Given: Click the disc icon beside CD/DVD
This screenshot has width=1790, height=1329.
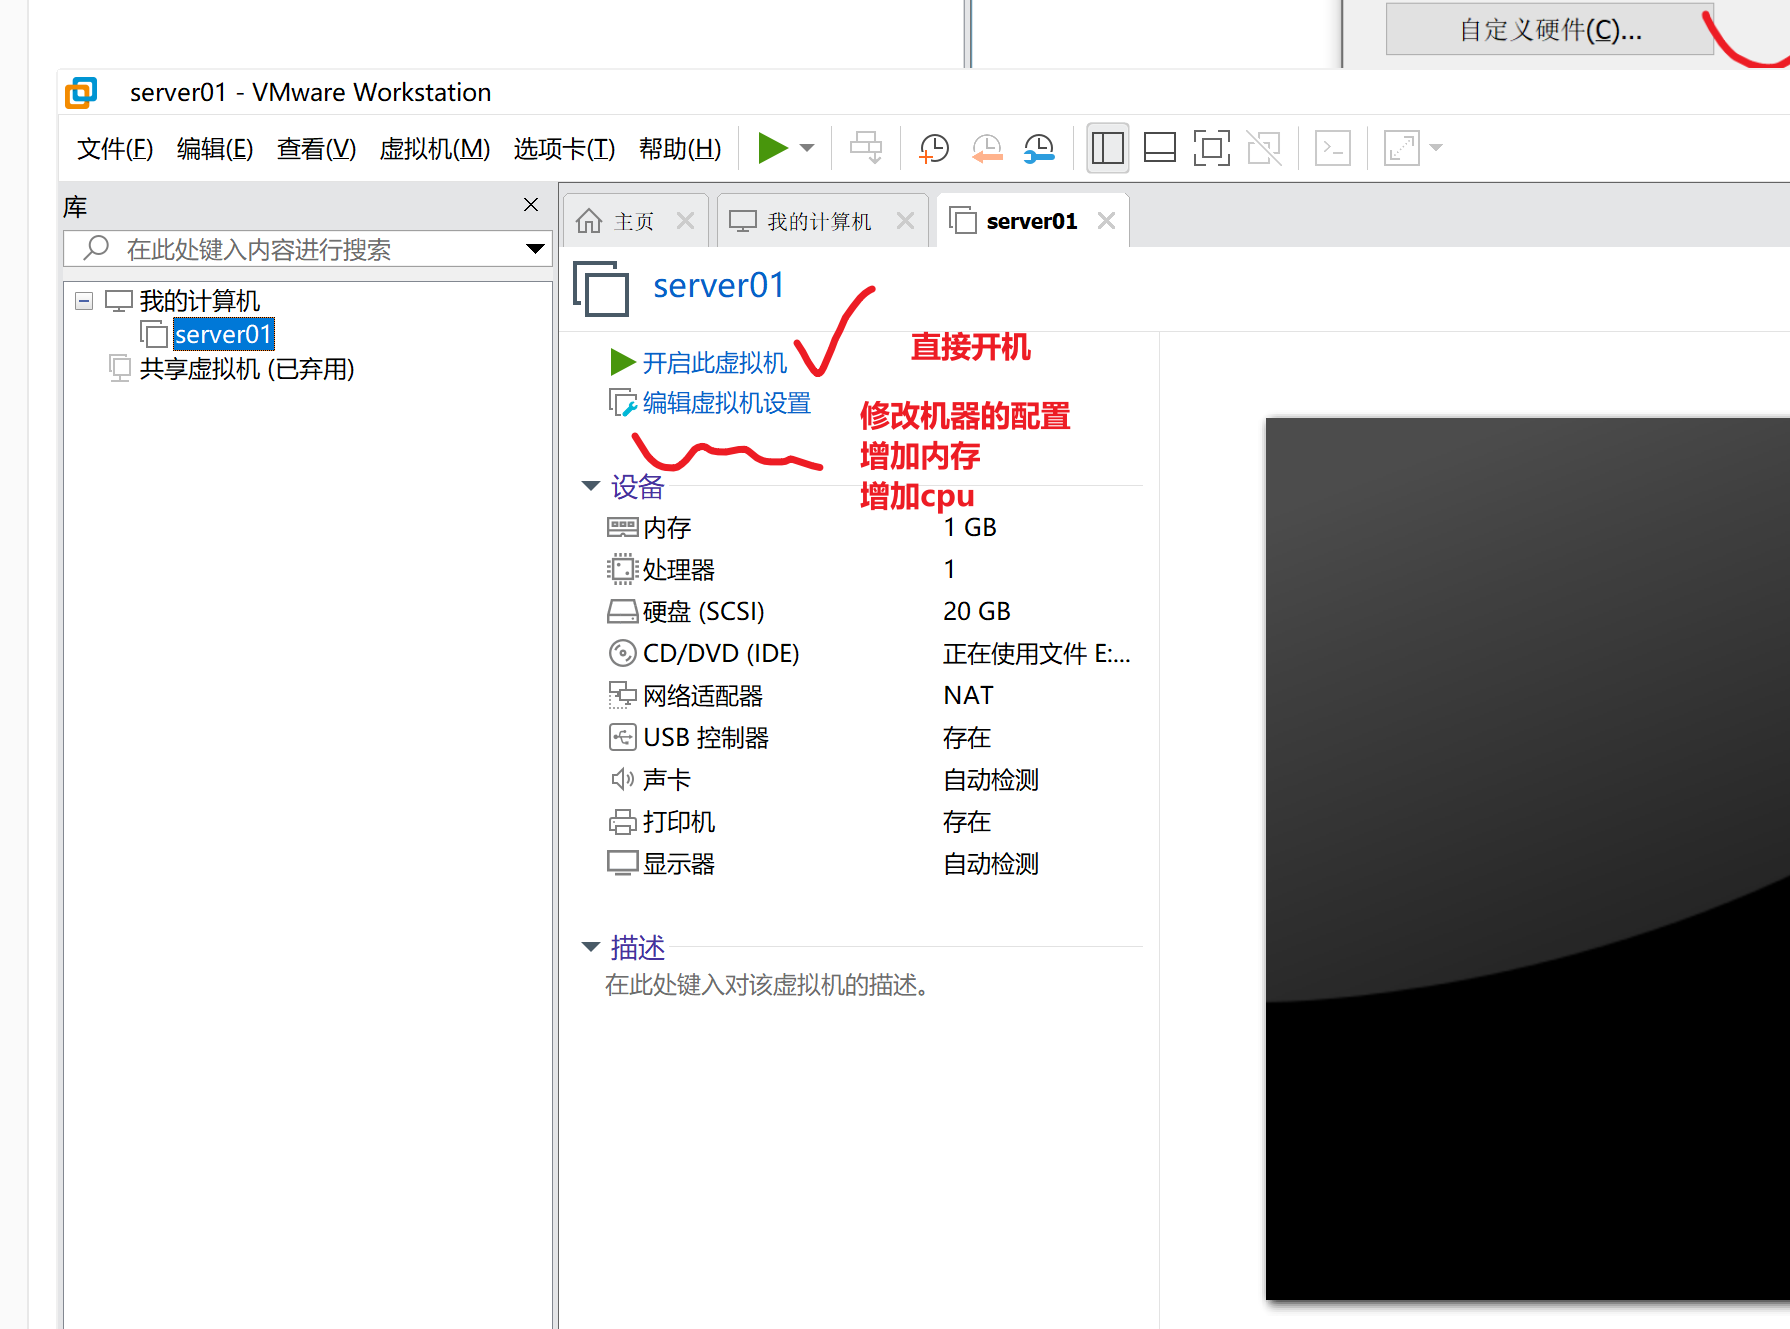Looking at the screenshot, I should tap(622, 653).
